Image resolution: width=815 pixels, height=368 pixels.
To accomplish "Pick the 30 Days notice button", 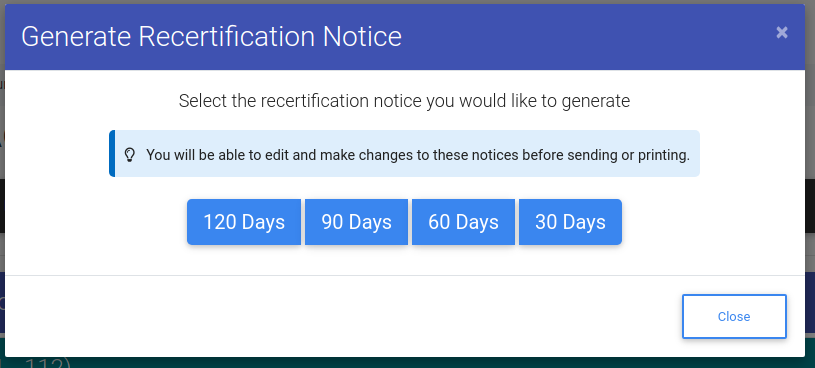I will (x=570, y=222).
